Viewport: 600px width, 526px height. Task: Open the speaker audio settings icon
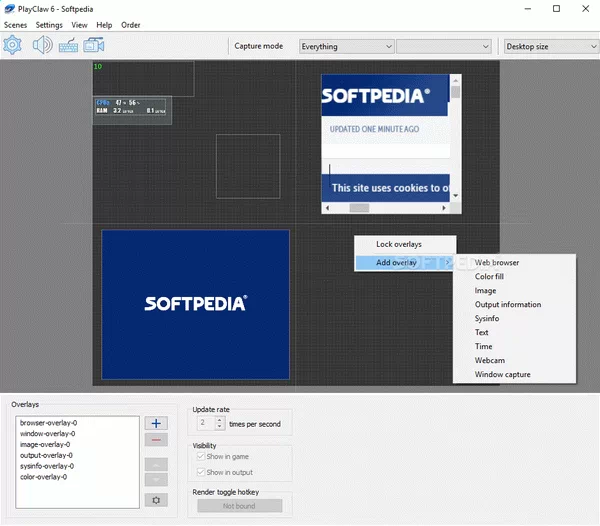pos(42,46)
